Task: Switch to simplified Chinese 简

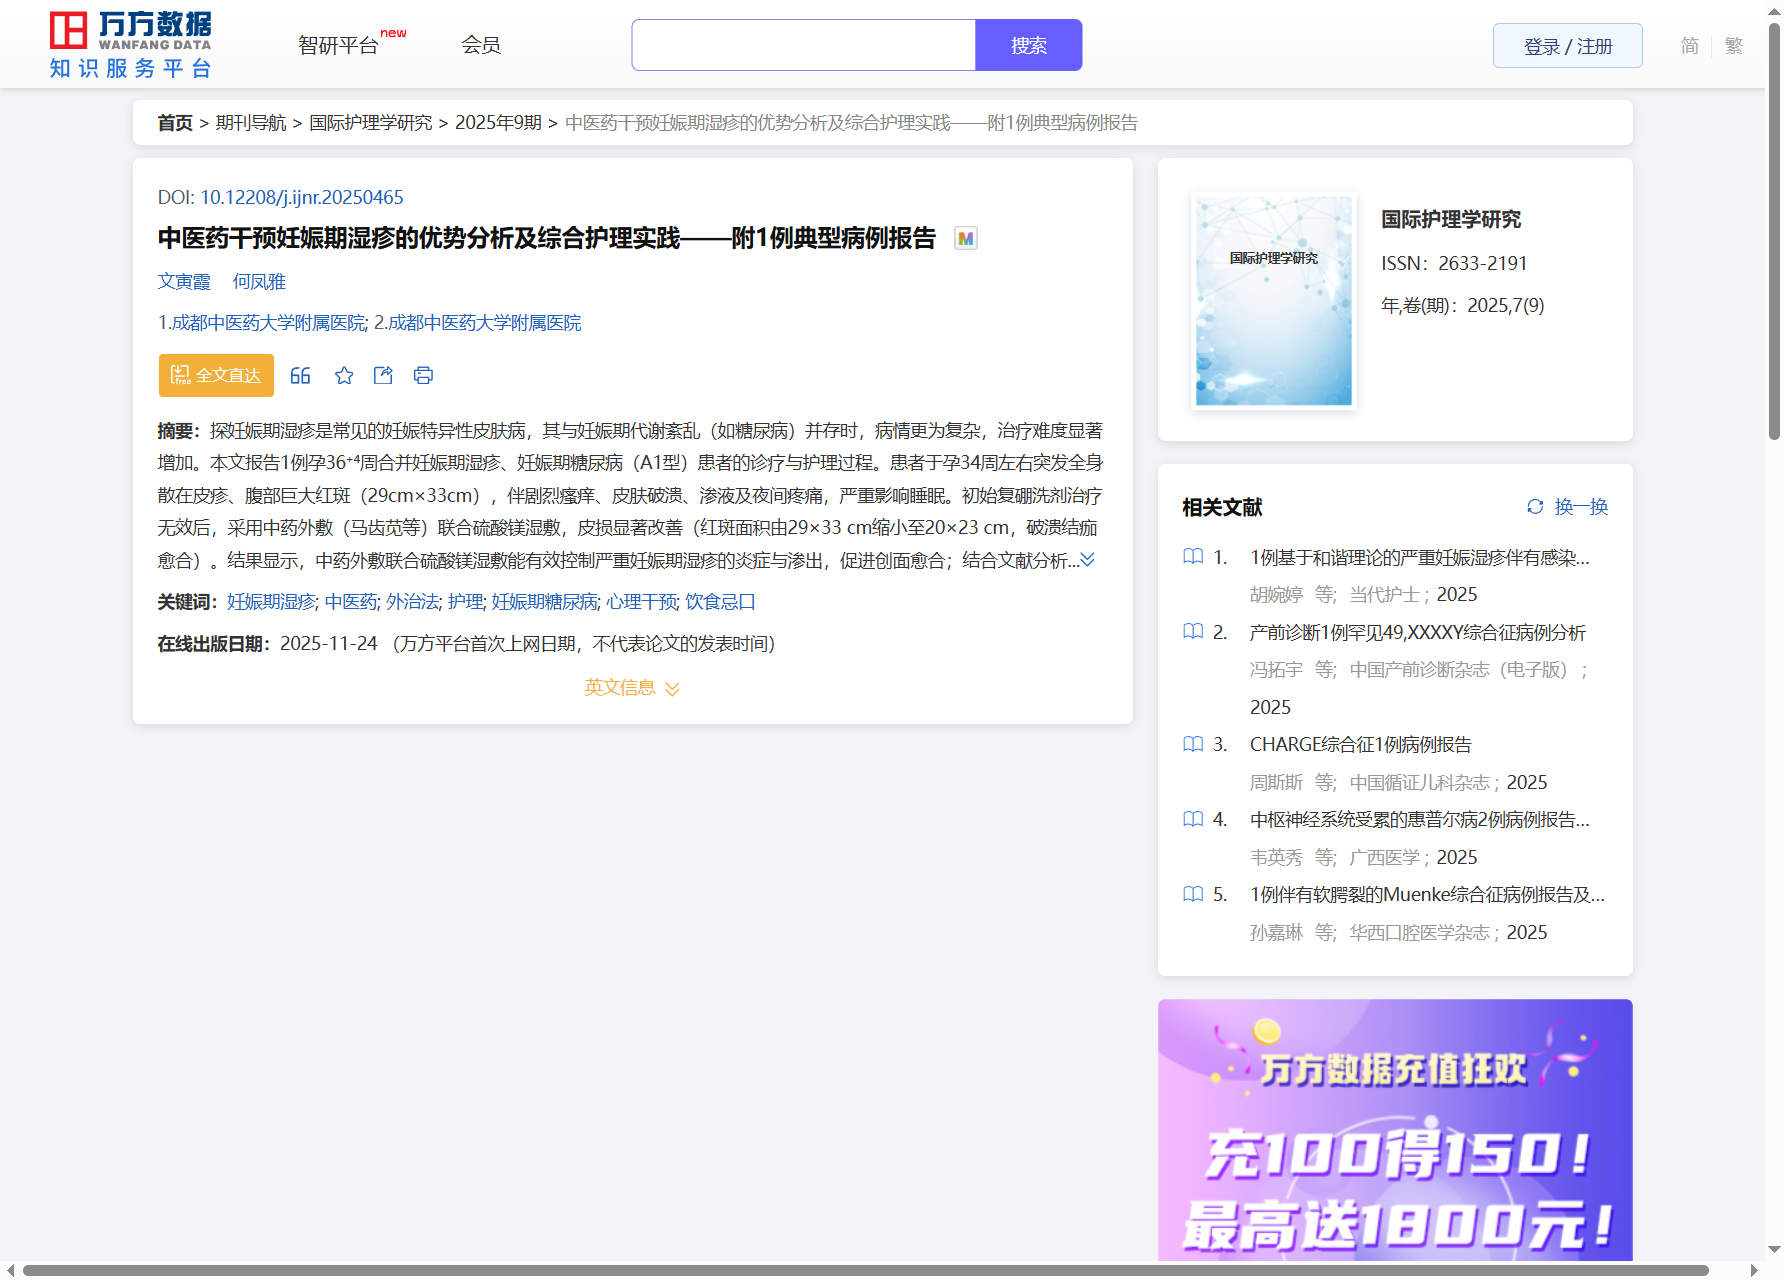Action: point(1689,46)
